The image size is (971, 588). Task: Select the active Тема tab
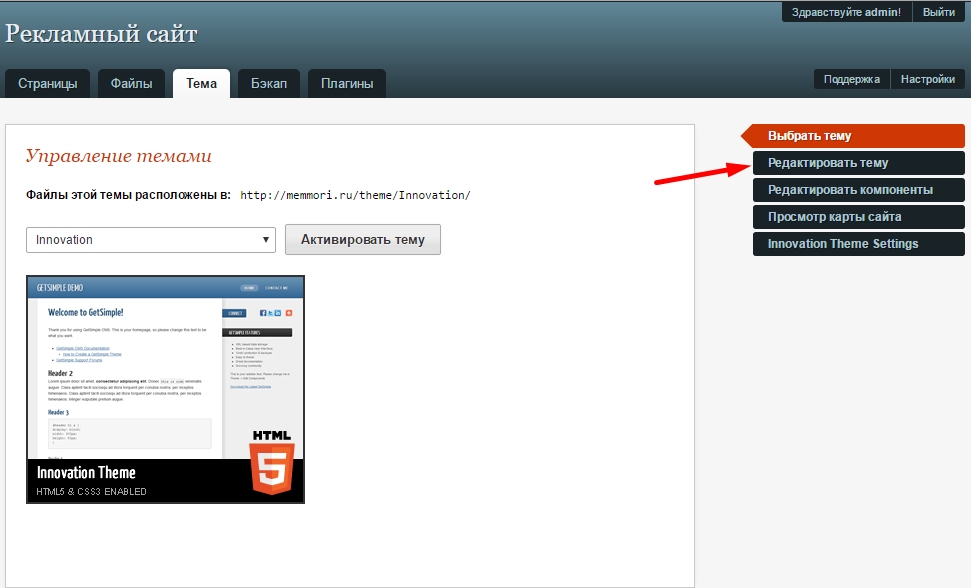click(x=201, y=84)
